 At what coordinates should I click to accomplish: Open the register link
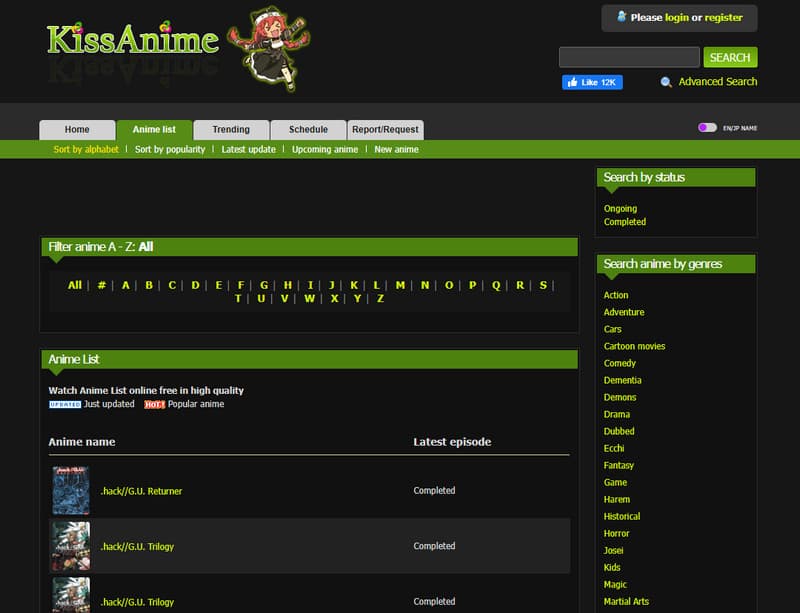722,17
